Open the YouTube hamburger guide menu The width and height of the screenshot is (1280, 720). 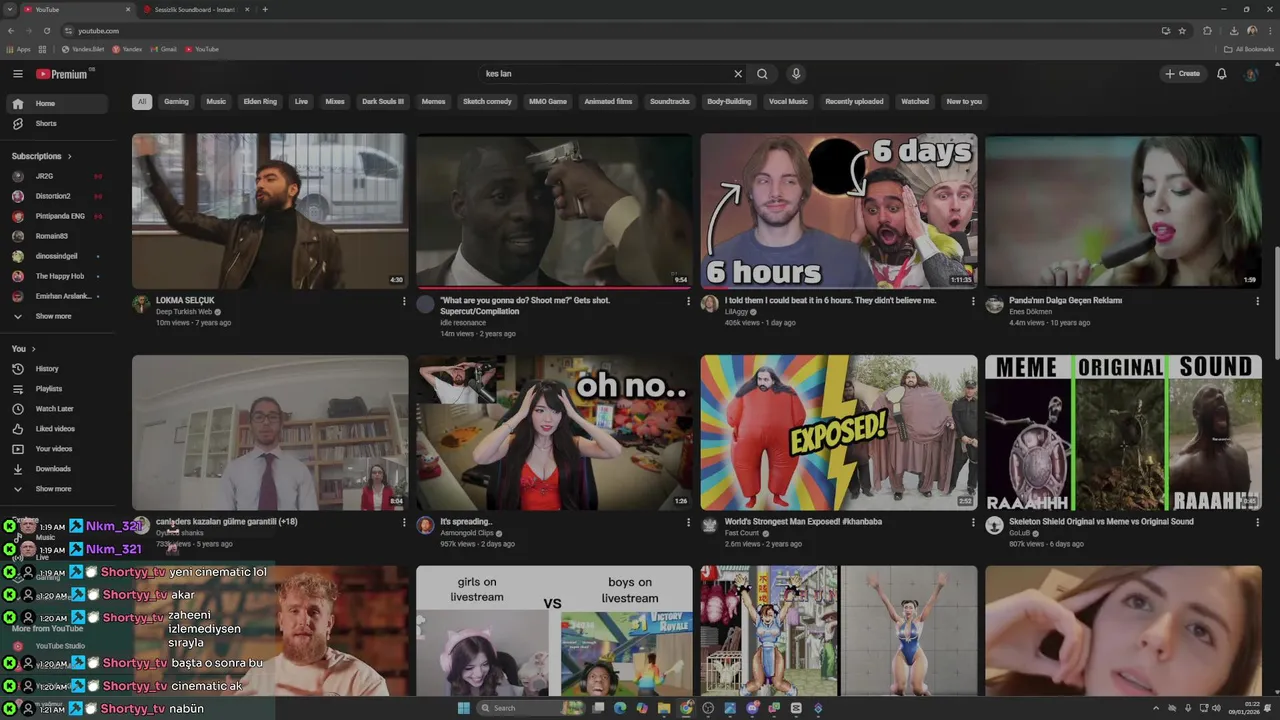tap(17, 74)
